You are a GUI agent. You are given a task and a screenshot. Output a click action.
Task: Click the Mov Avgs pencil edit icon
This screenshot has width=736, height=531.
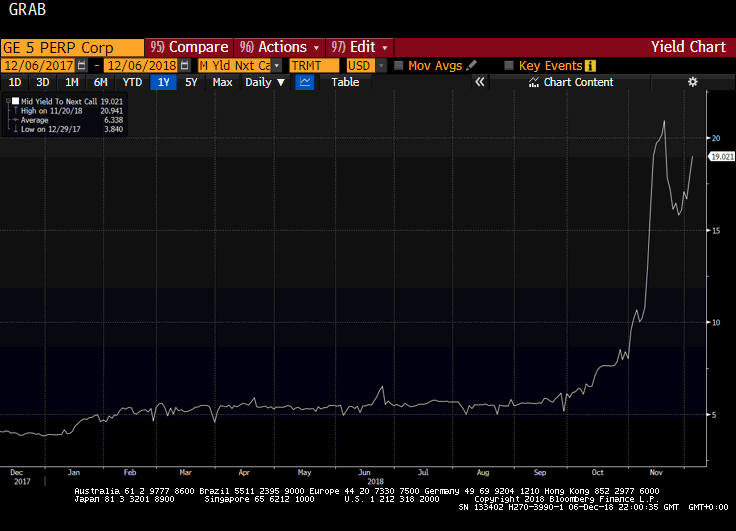click(x=472, y=65)
